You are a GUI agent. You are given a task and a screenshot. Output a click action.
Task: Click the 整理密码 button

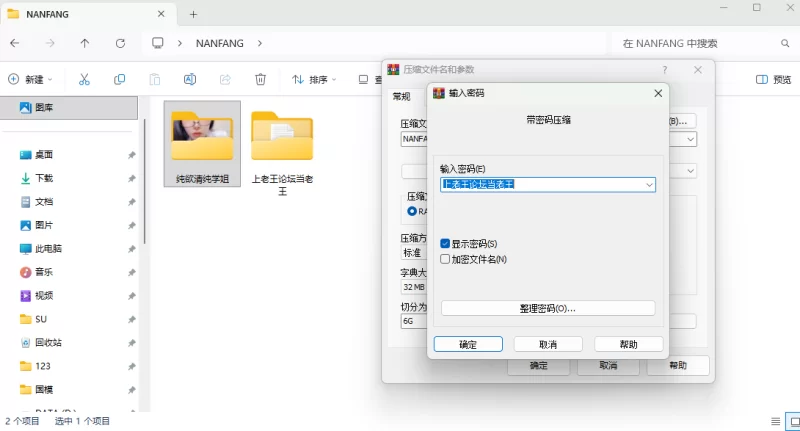(x=547, y=308)
